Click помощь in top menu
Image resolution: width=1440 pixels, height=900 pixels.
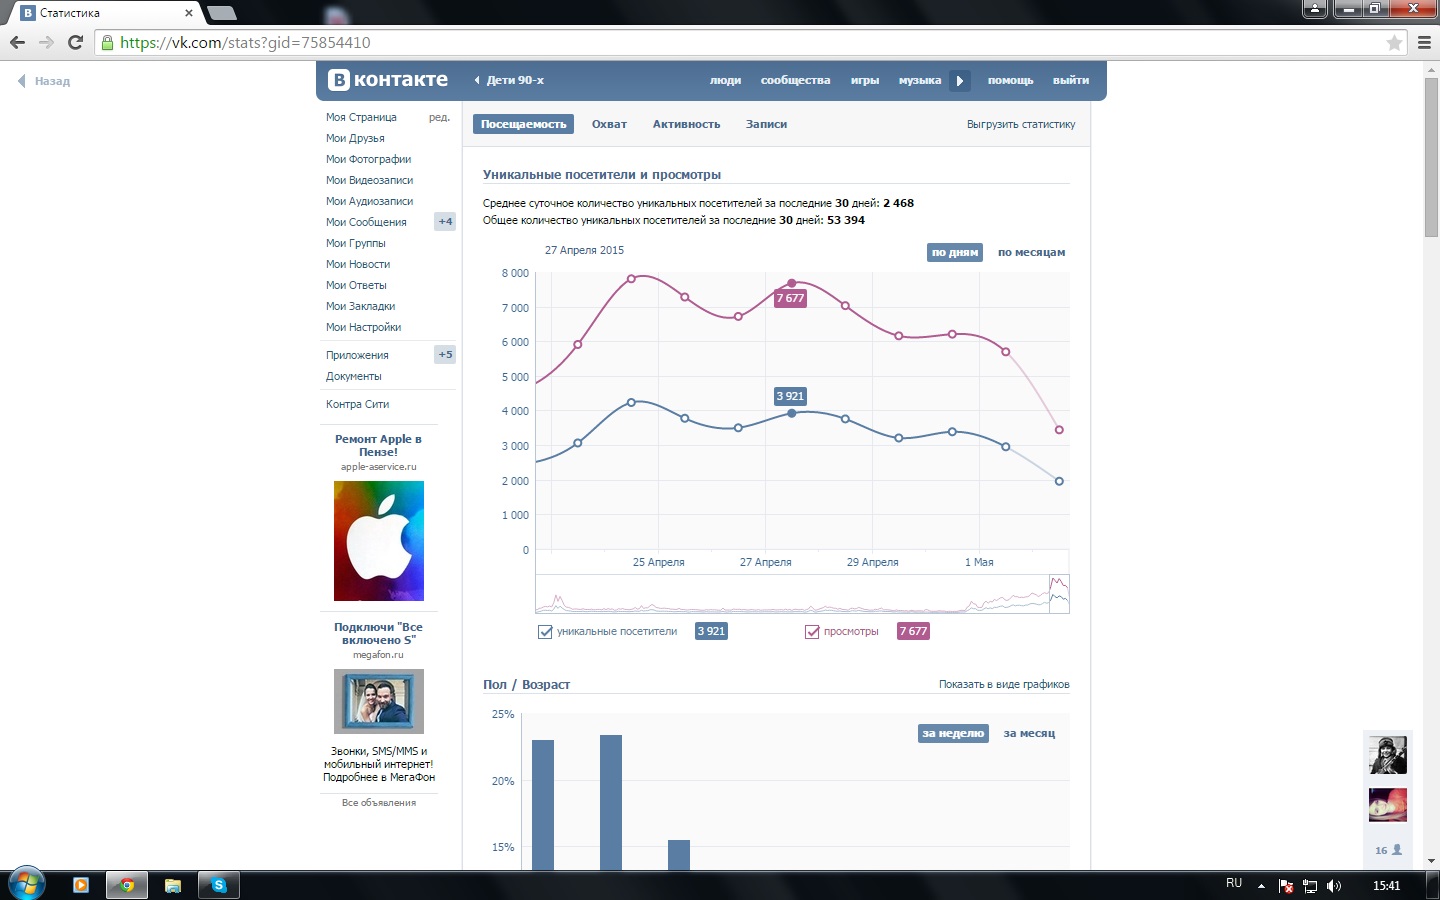(1010, 80)
